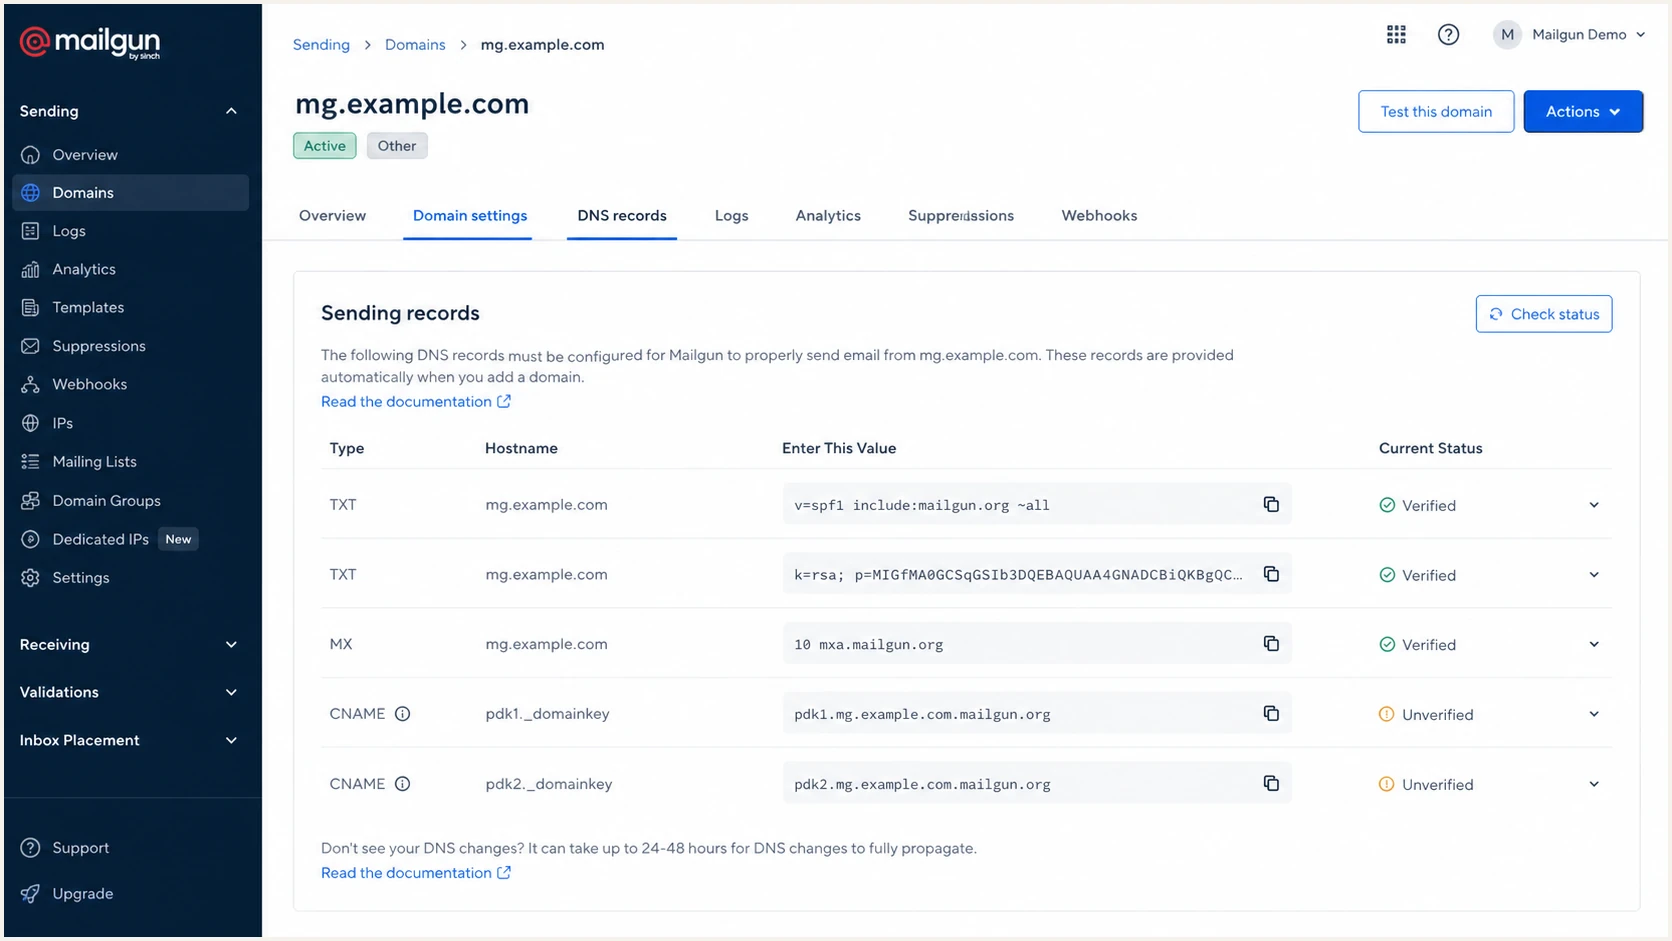Viewport: 1672px width, 941px height.
Task: Click the pdk1._domainkey hostname
Action: click(x=548, y=714)
